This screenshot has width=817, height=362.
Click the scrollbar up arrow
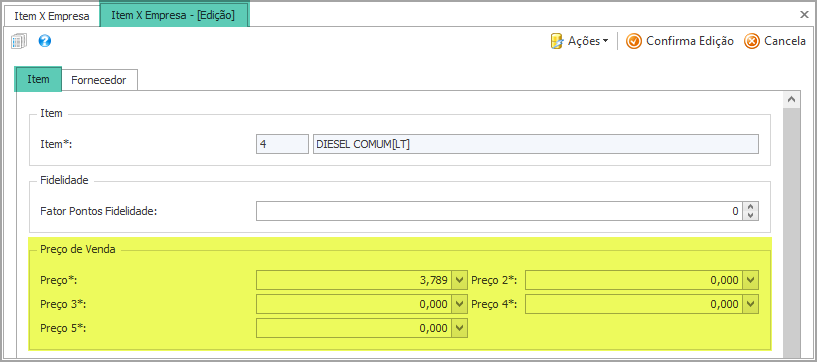point(791,99)
